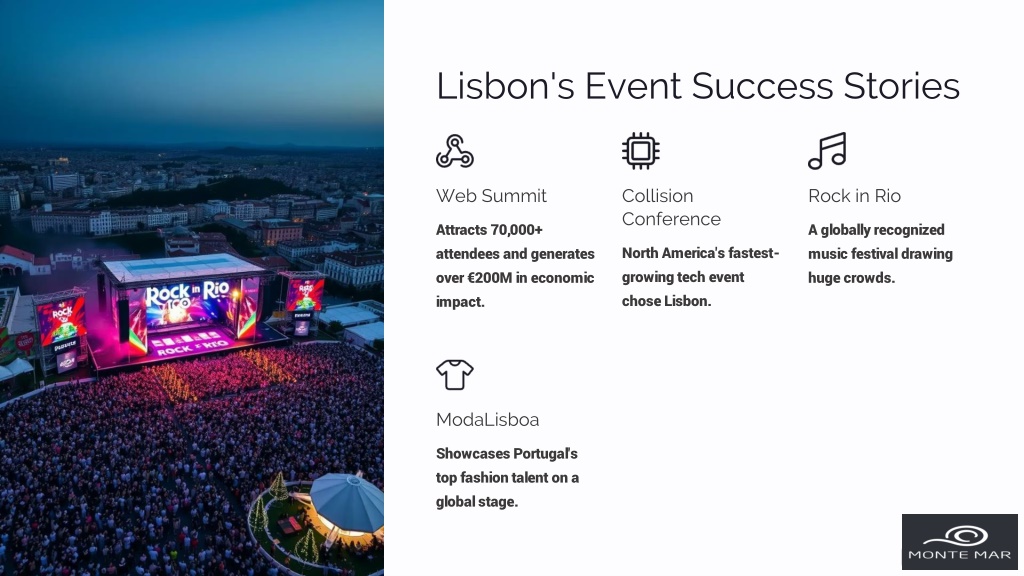Click the Web Summit network icon

[455, 151]
